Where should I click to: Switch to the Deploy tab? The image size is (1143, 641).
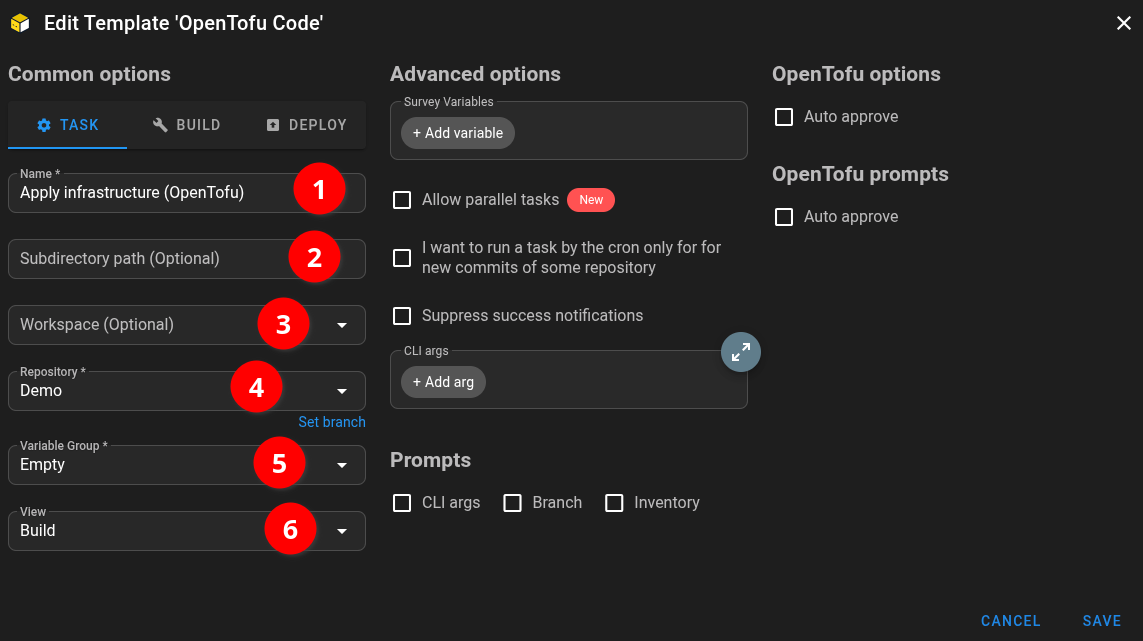click(306, 125)
